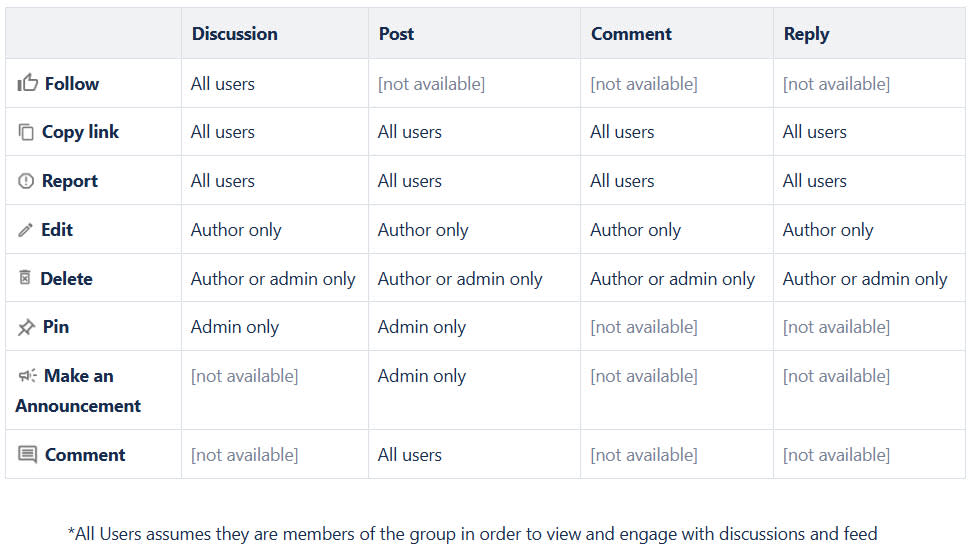Click "Author or admin only" under Reply
Screen dimensions: 972x550
pyautogui.click(x=864, y=279)
